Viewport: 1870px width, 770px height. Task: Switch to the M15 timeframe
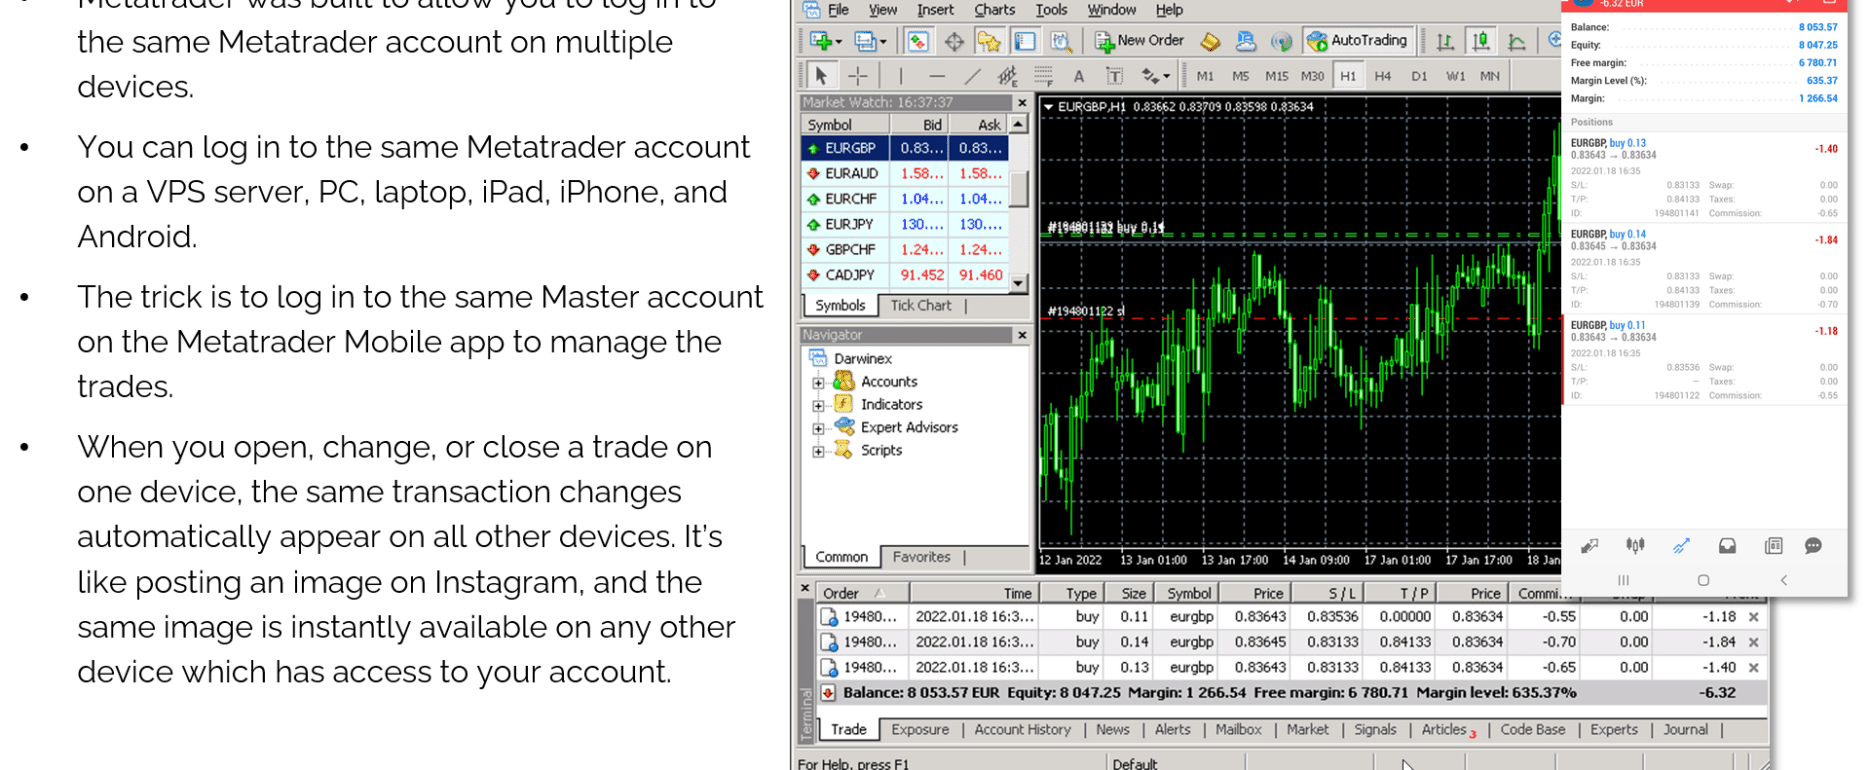pyautogui.click(x=1277, y=76)
